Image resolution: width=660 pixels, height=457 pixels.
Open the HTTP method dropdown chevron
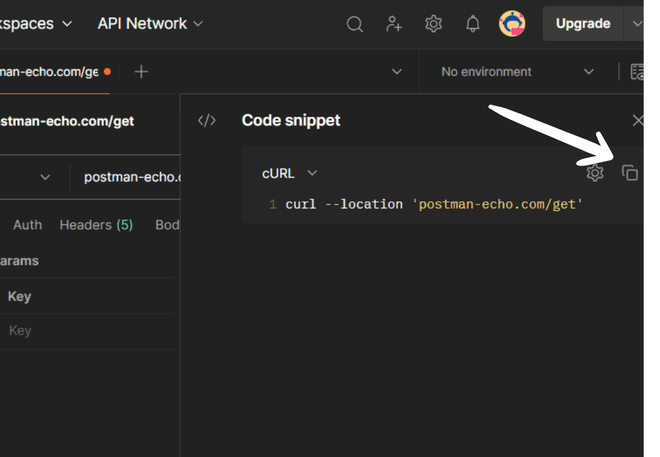pos(45,177)
